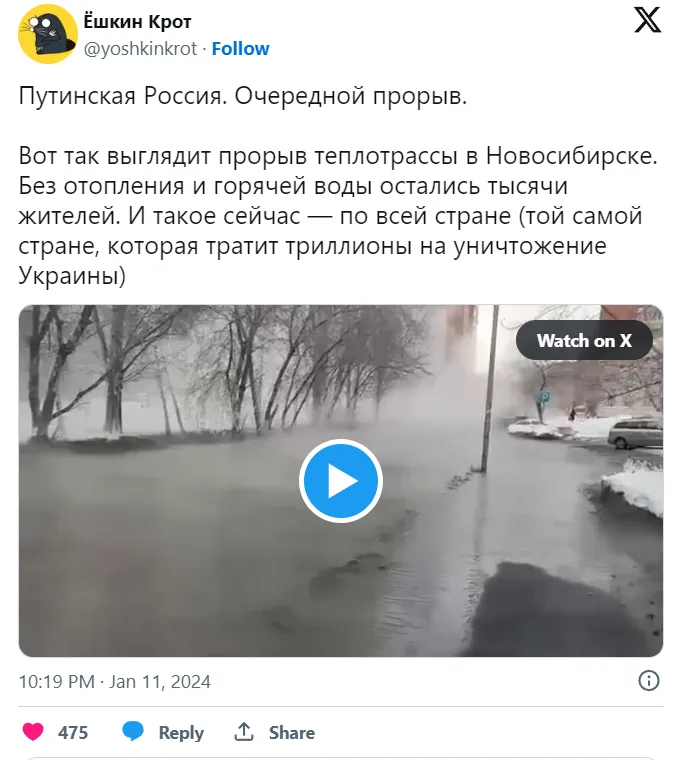Click the 475 likes count
The width and height of the screenshot is (684, 760).
73,732
